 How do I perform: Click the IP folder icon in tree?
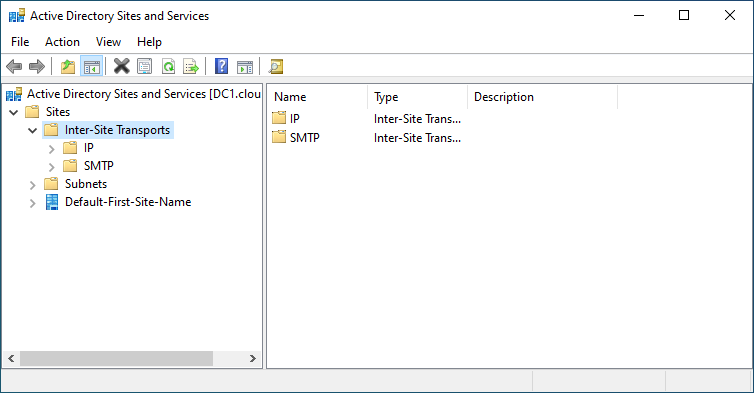click(x=70, y=148)
